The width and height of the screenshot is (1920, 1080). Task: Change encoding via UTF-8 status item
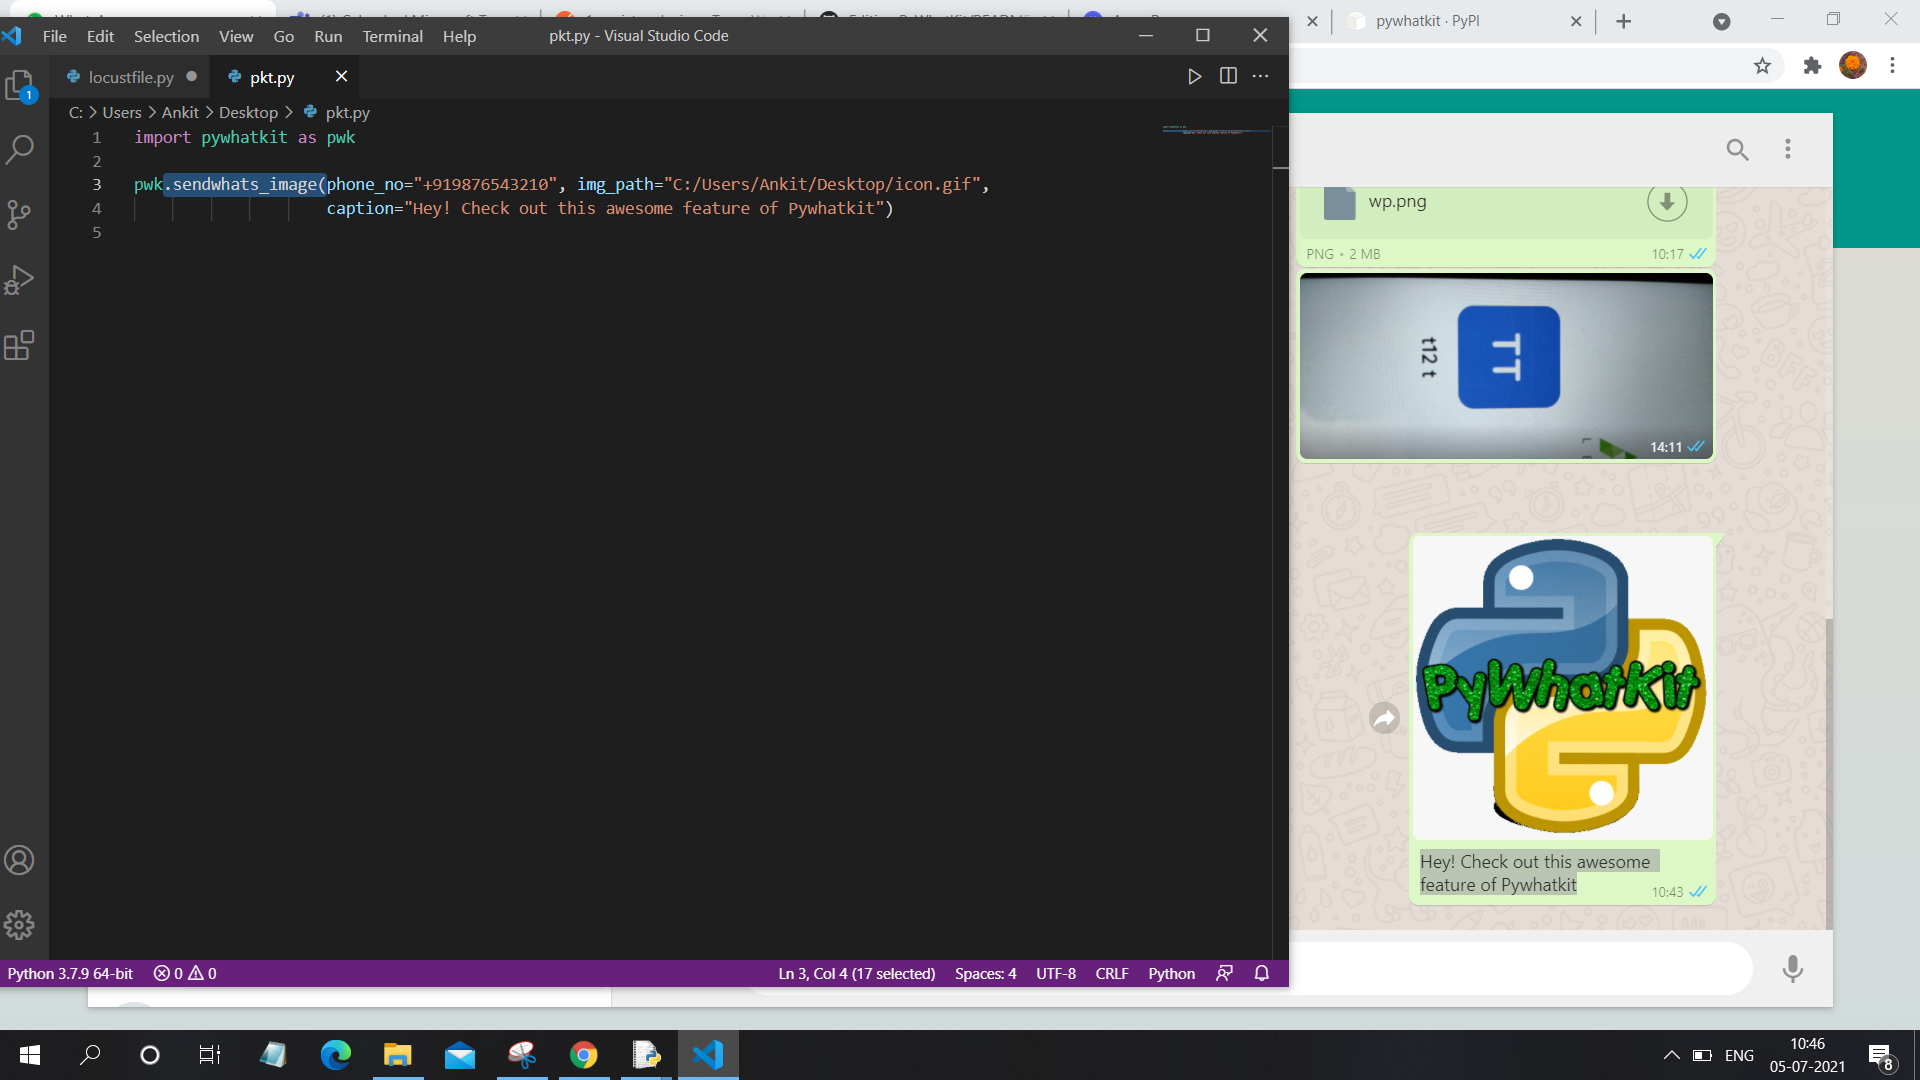pyautogui.click(x=1056, y=973)
